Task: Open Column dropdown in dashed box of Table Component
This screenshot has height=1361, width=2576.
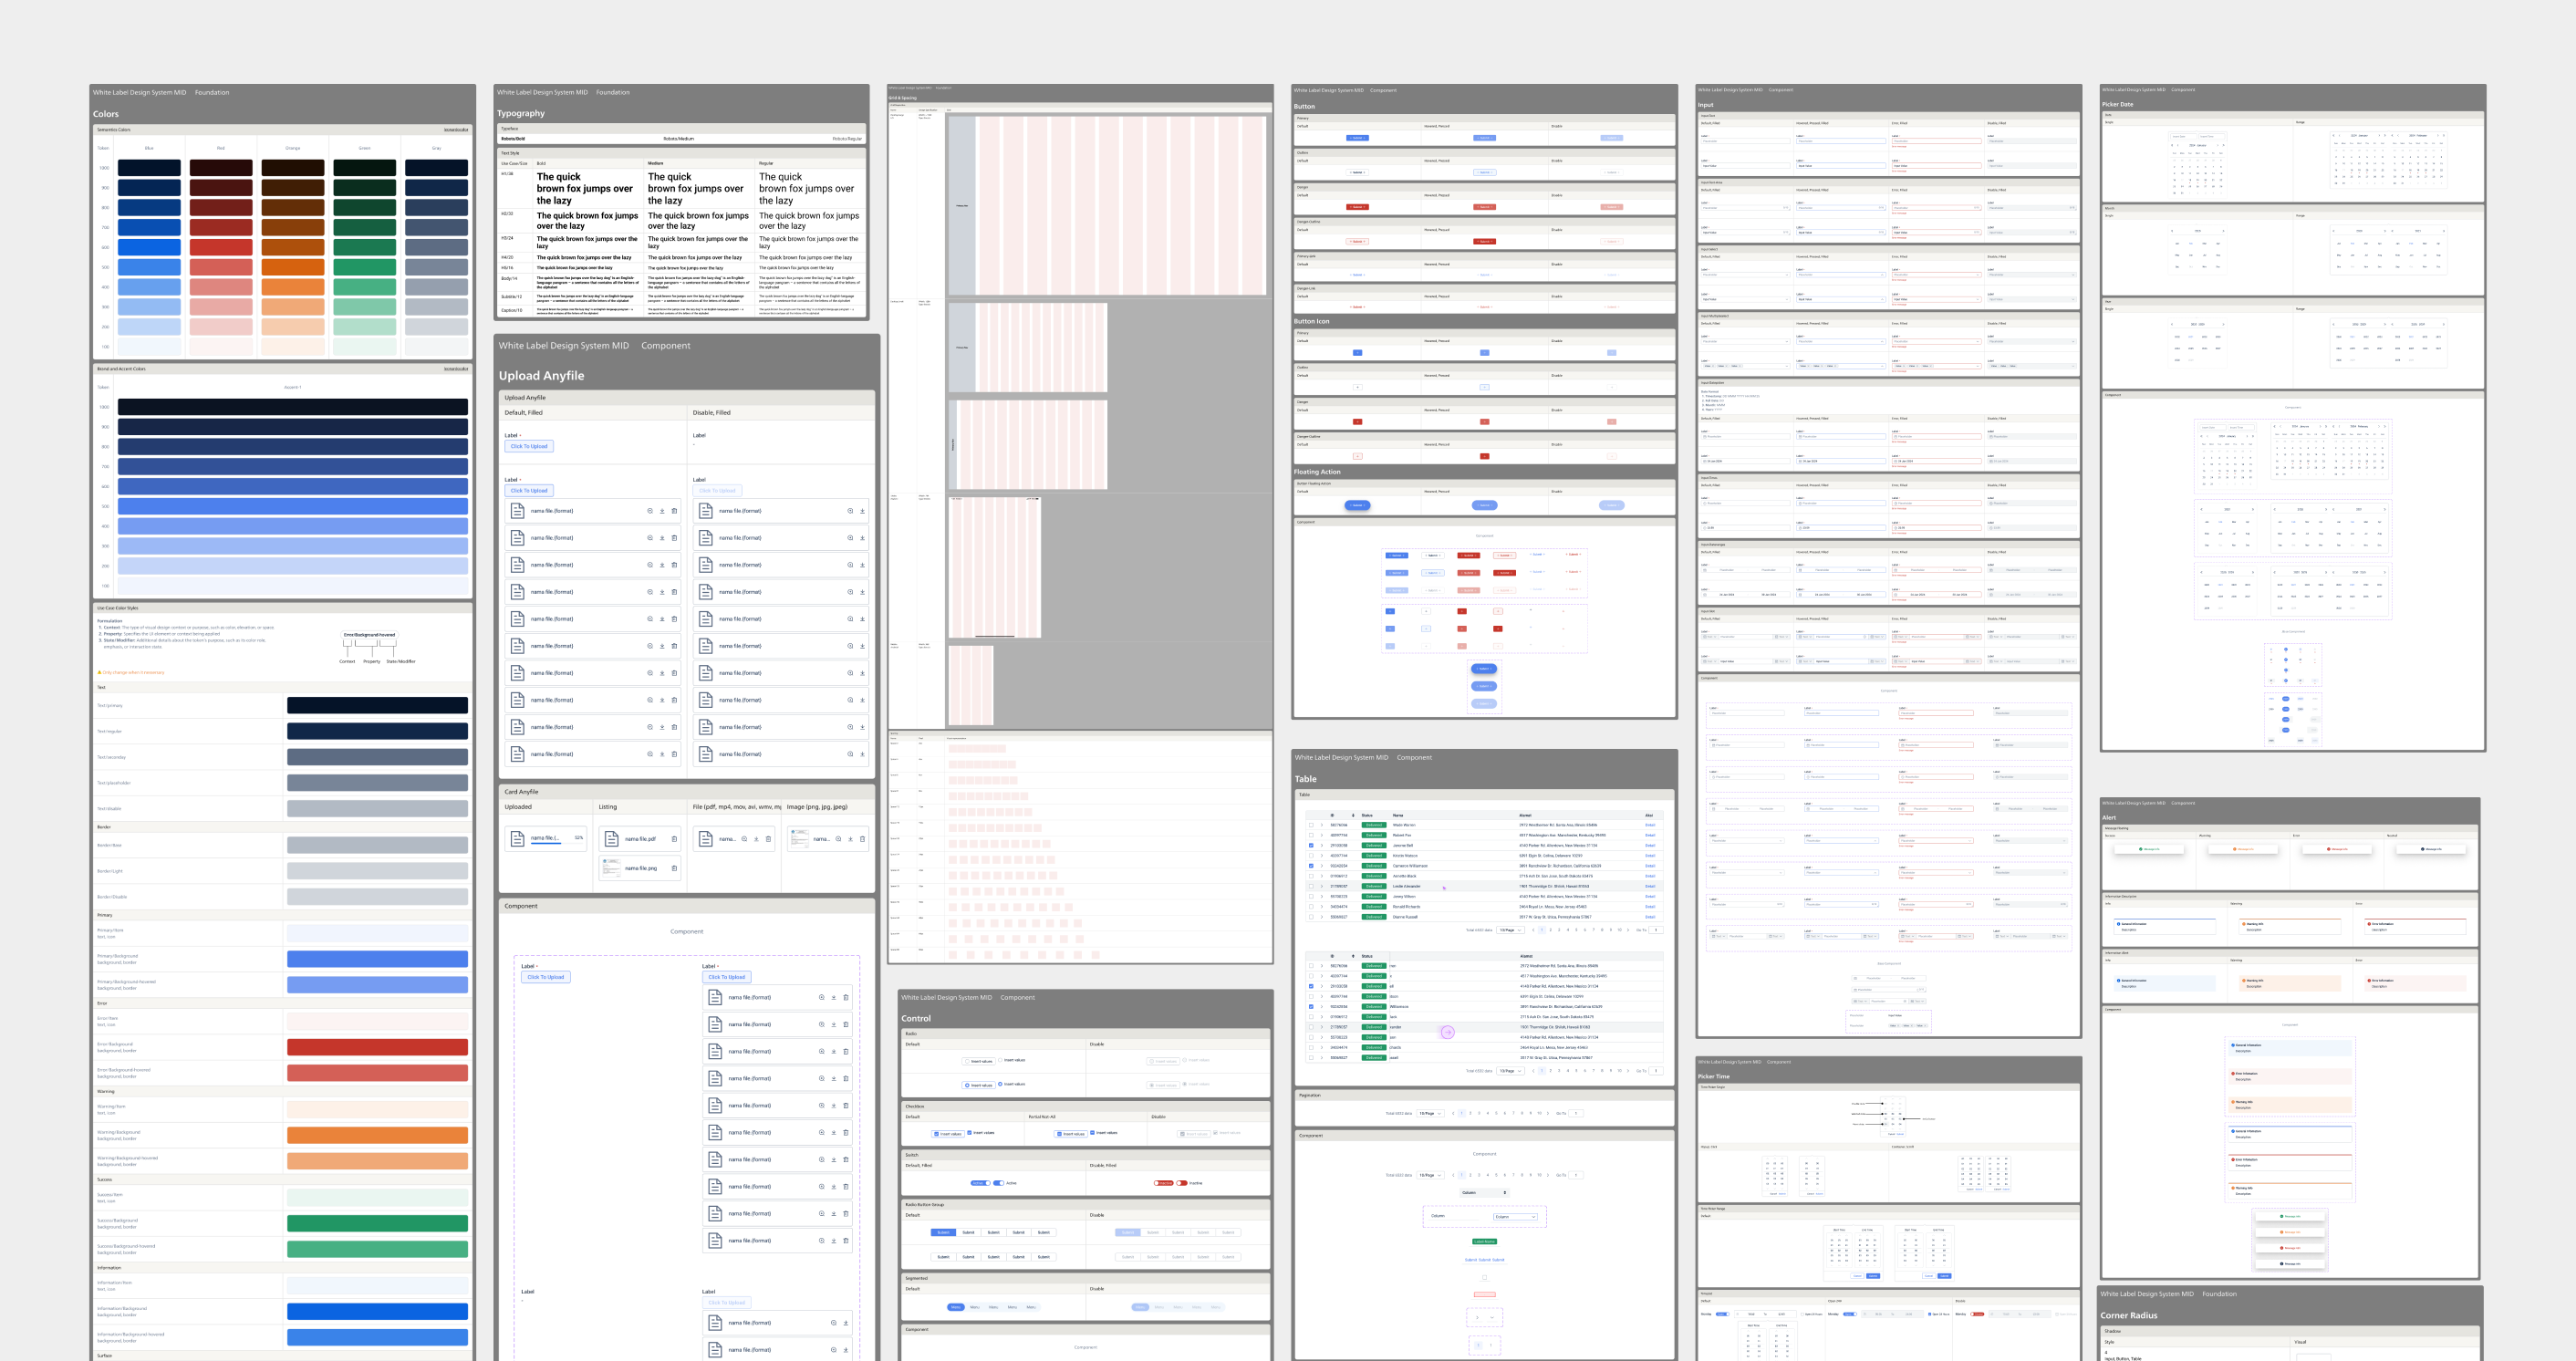Action: (x=1515, y=1217)
